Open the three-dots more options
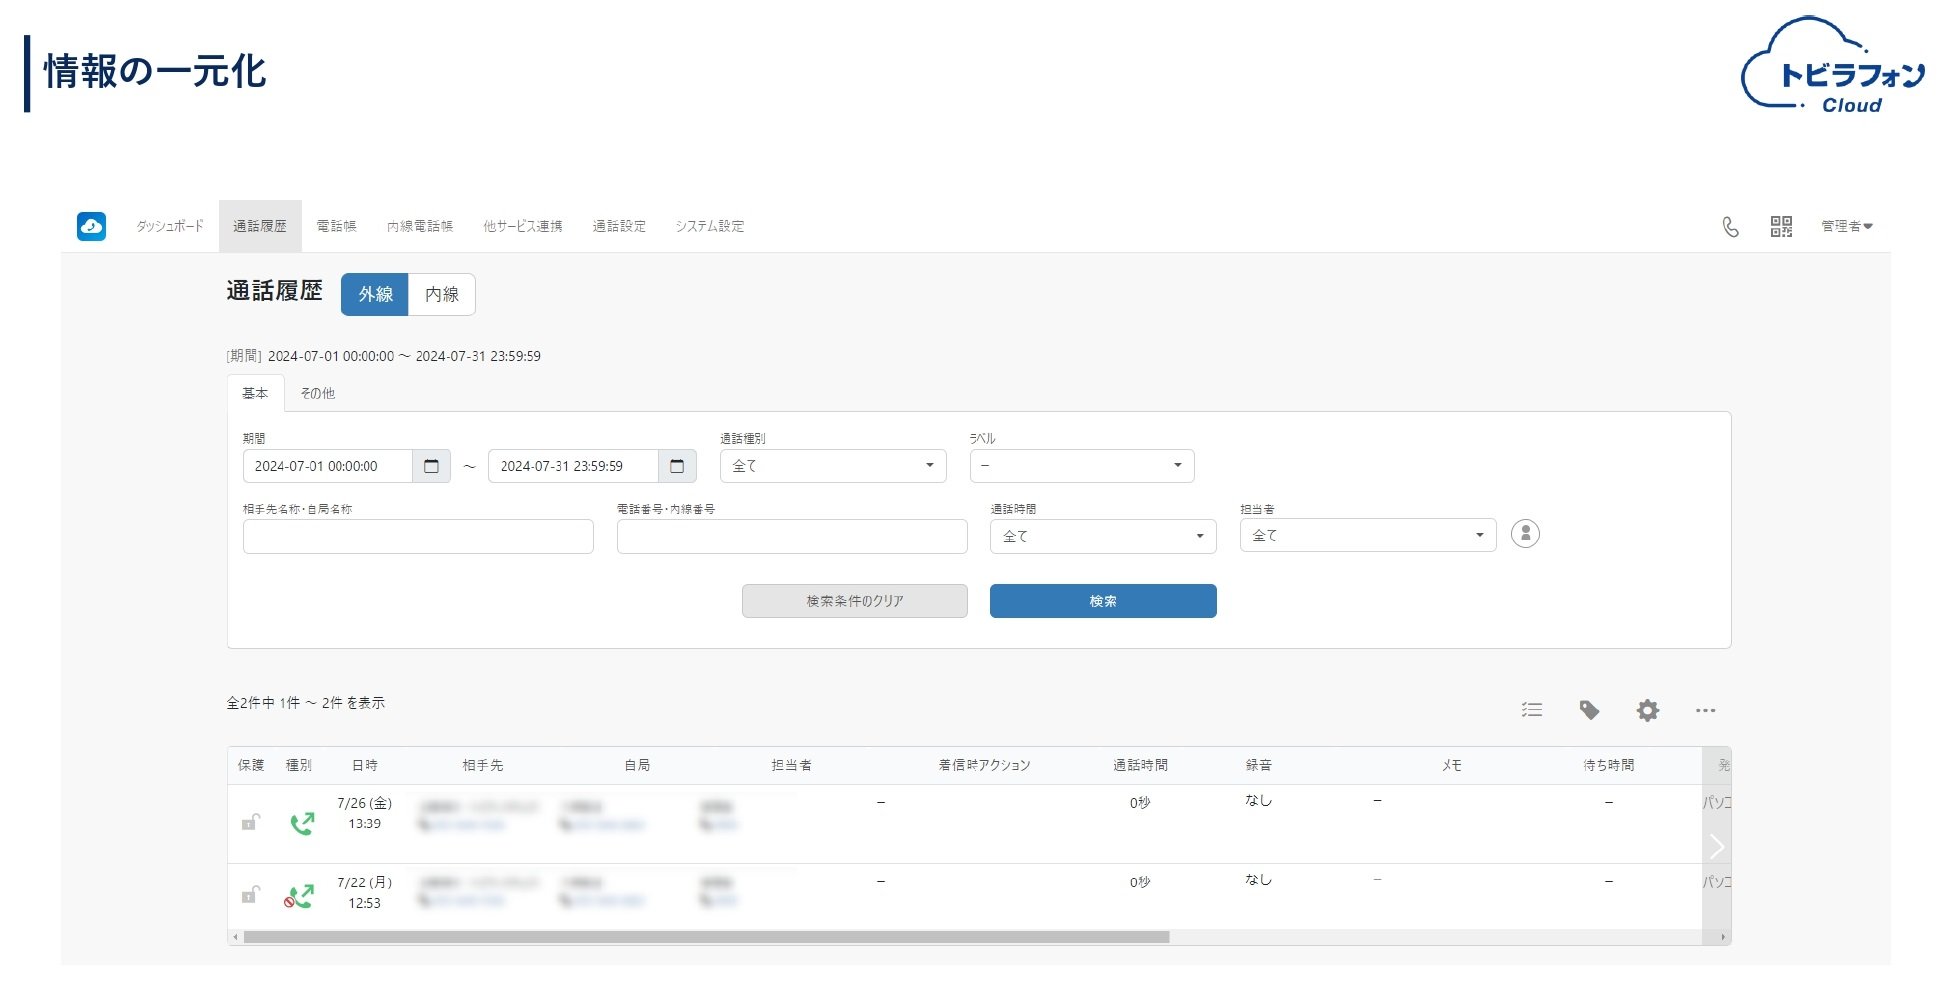This screenshot has height=1004, width=1939. tap(1705, 710)
